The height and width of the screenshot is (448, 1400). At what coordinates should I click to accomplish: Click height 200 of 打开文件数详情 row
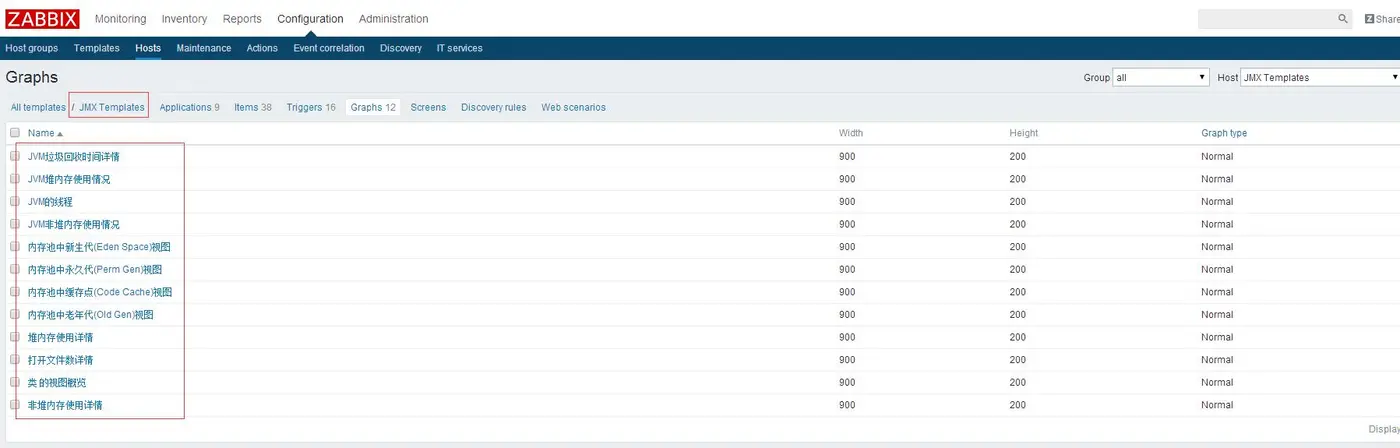1018,359
